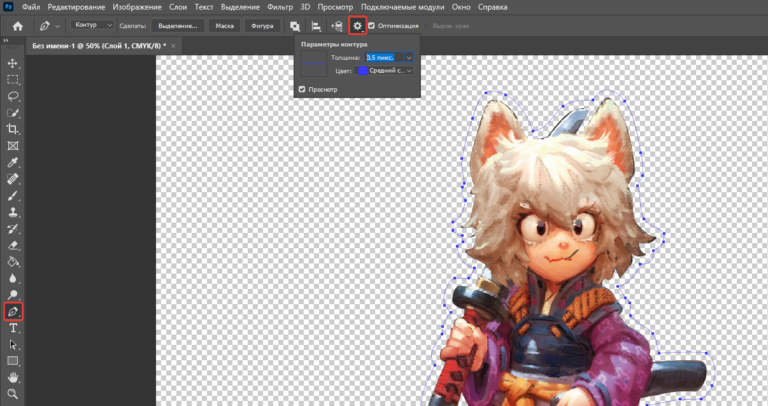
Task: Select the Horizontal Type tool
Action: [x=13, y=328]
